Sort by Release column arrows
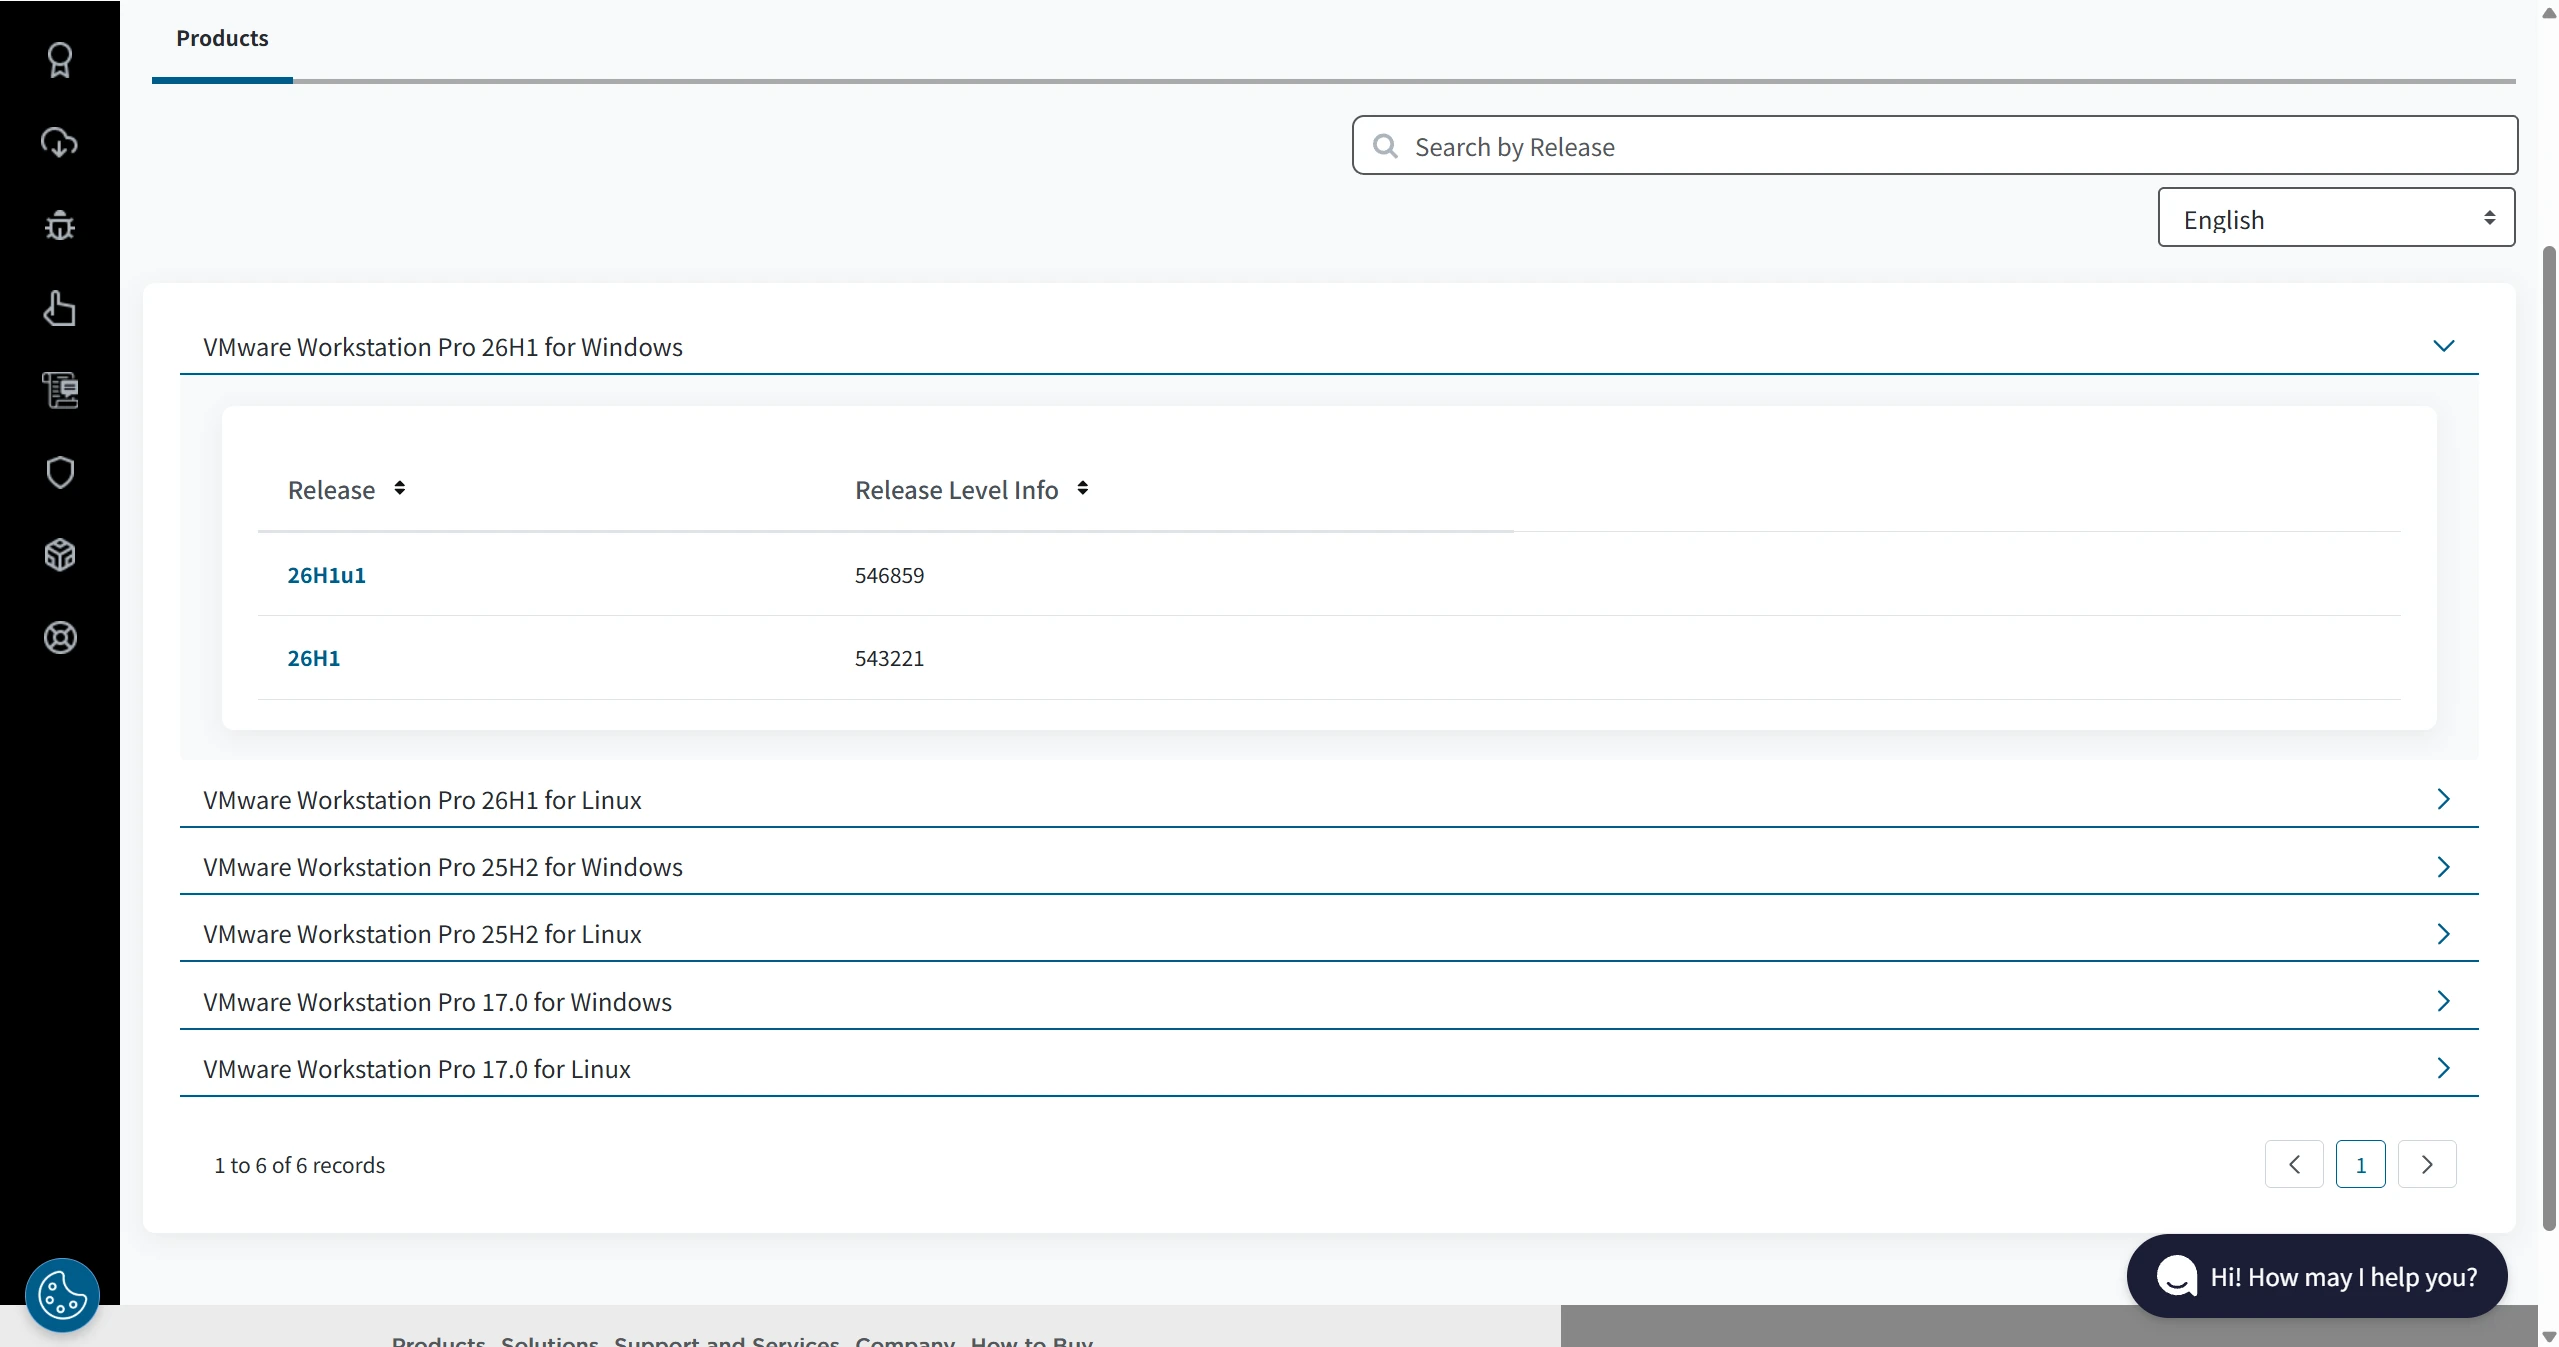This screenshot has height=1347, width=2559. (x=399, y=488)
